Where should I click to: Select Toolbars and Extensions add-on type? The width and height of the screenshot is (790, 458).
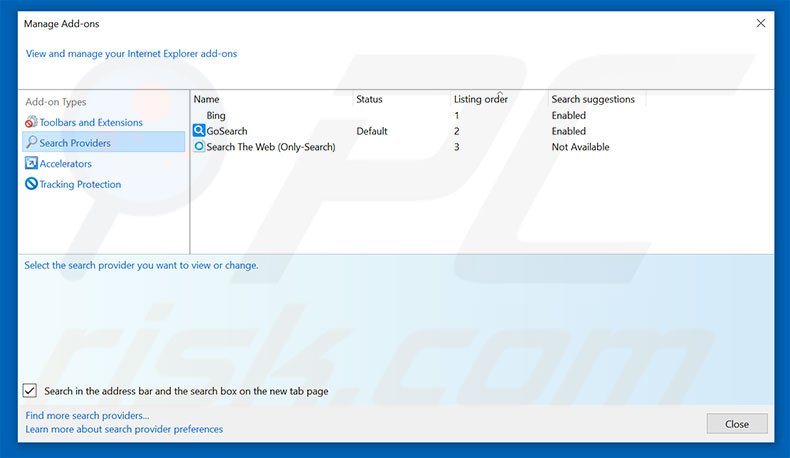[91, 122]
